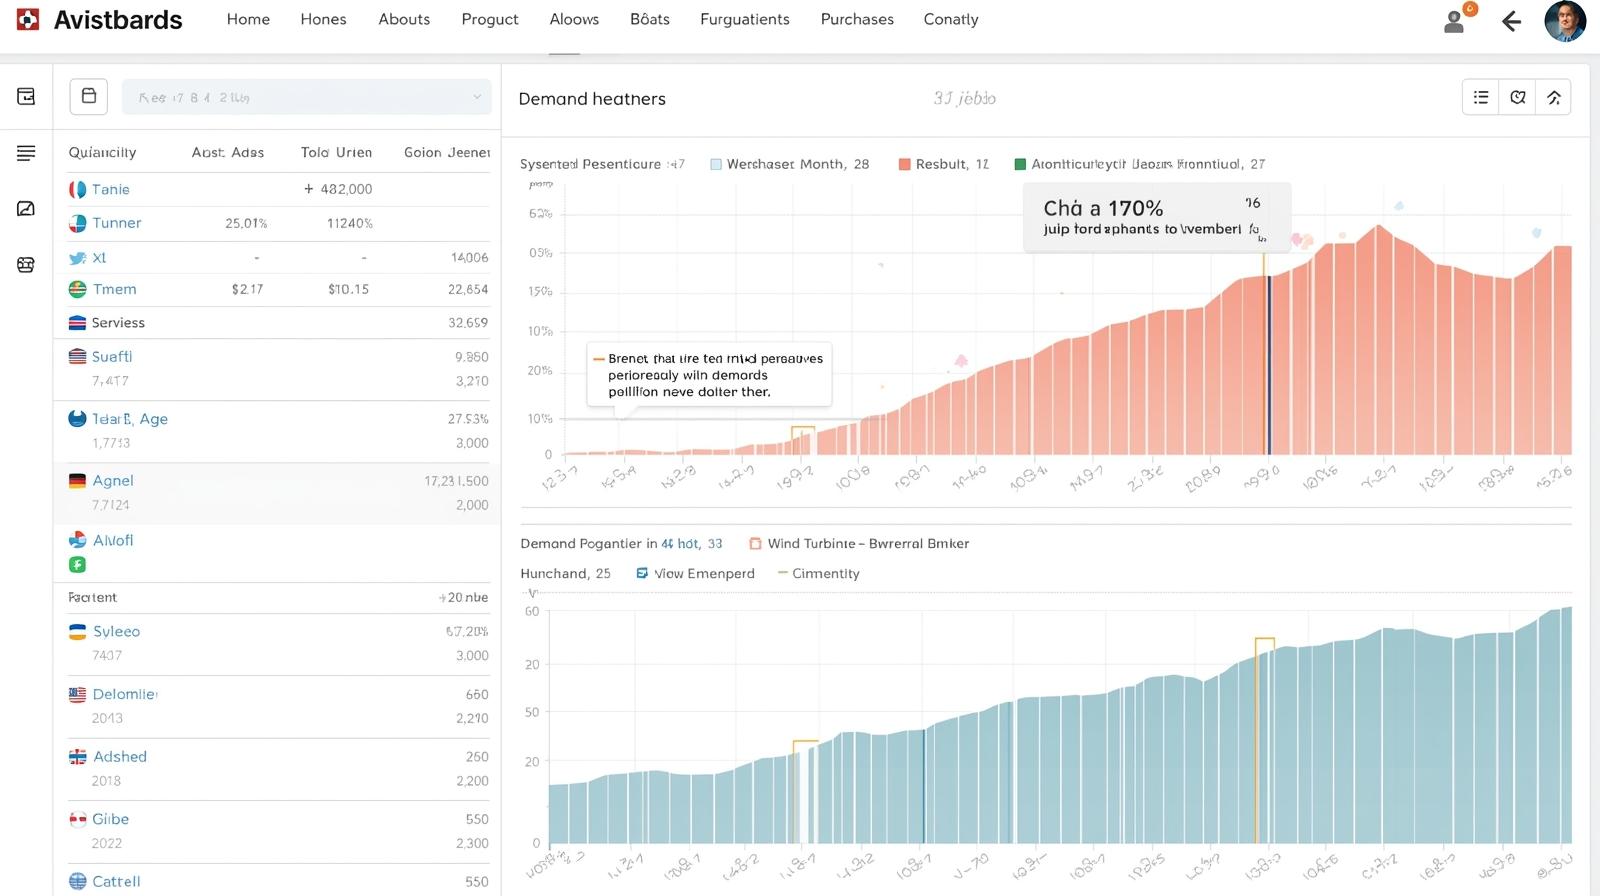The height and width of the screenshot is (896, 1600).
Task: Click the calendar icon button
Action: [89, 97]
